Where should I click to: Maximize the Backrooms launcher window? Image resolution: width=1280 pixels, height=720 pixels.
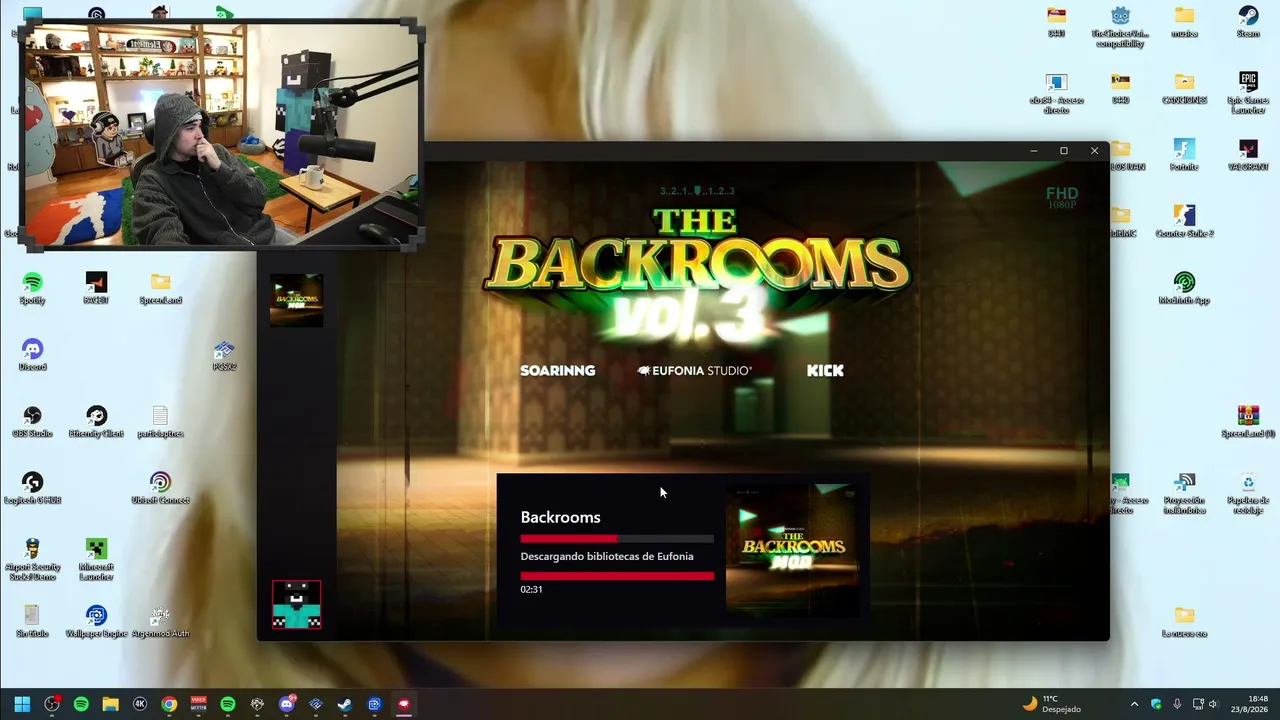click(x=1064, y=151)
